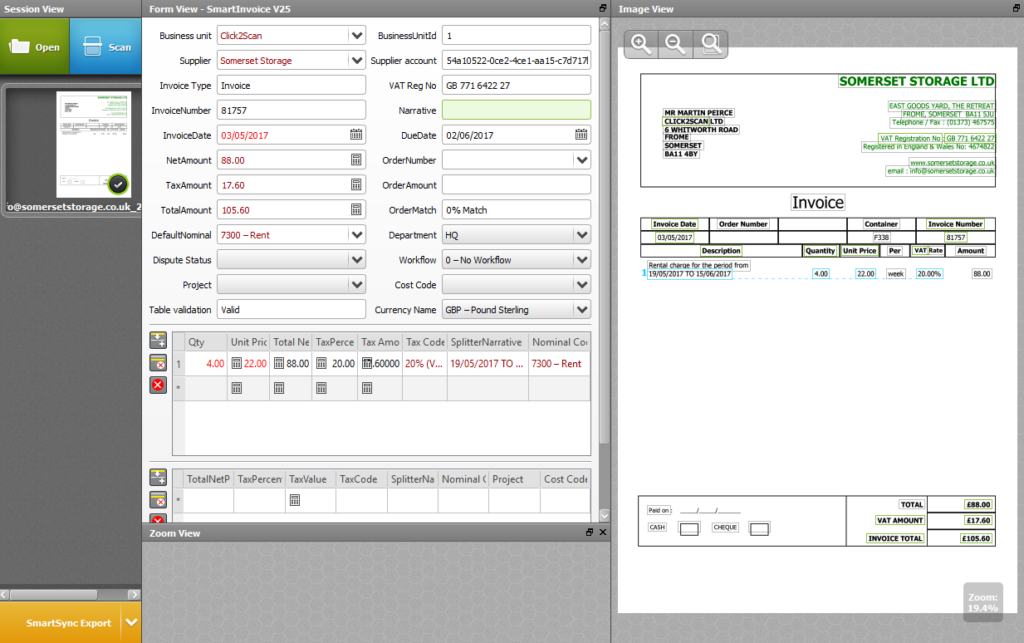
Task: Open calculator in new-row Total Net cell
Action: tap(279, 388)
